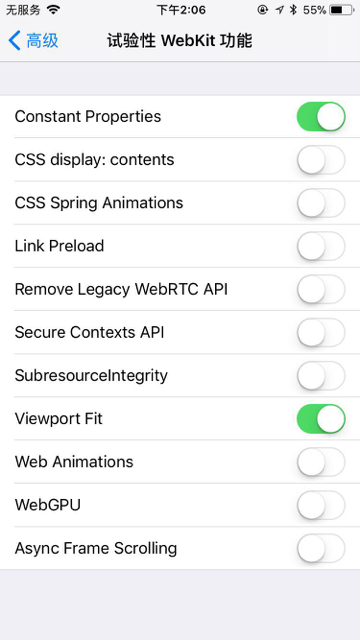Viewport: 360px width, 640px height.
Task: Turn on CSS Spring Animations
Action: click(321, 203)
